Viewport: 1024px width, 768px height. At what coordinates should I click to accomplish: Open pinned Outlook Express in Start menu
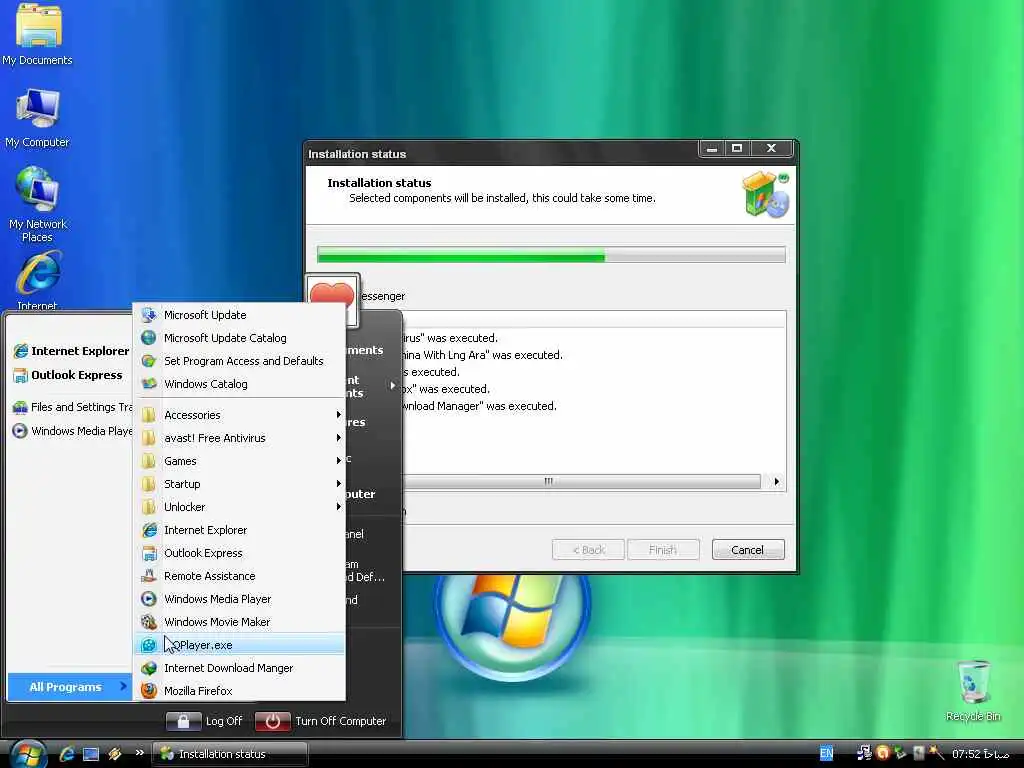click(68, 375)
